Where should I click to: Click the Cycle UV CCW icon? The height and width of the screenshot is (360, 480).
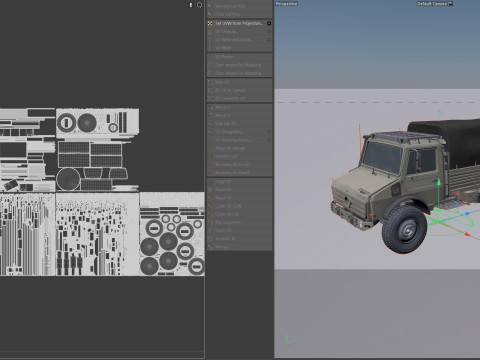[x=210, y=206]
